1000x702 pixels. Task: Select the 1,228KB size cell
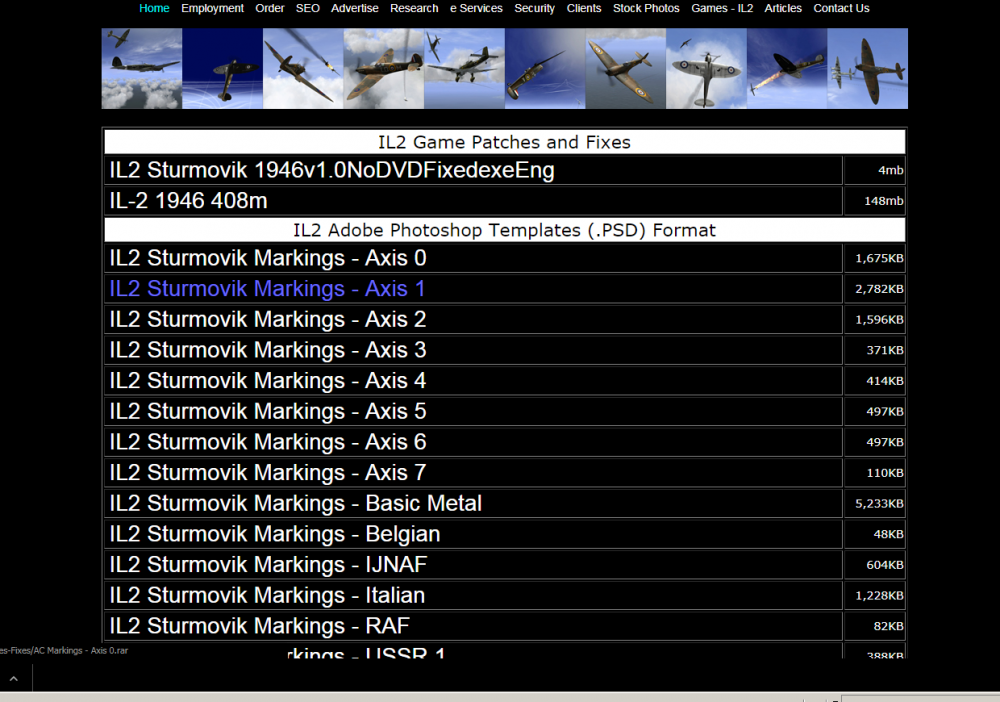tap(874, 595)
